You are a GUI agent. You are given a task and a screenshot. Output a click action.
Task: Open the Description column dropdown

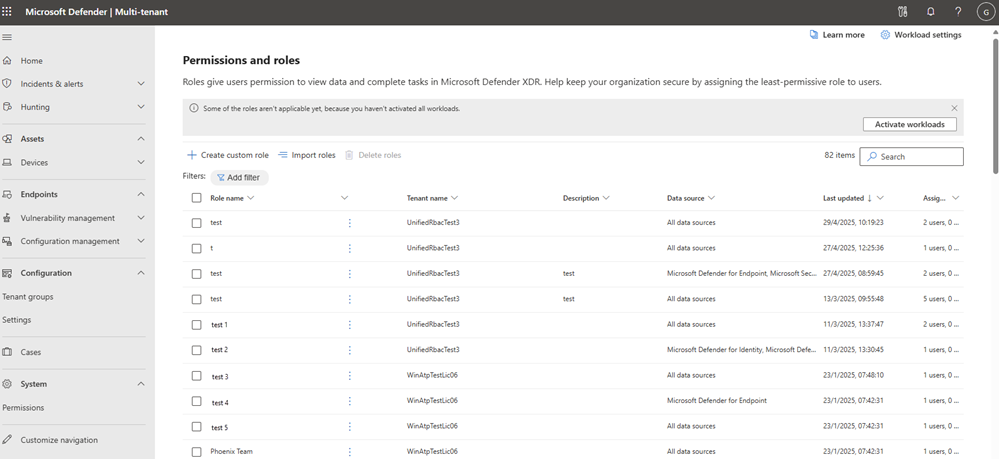(606, 198)
